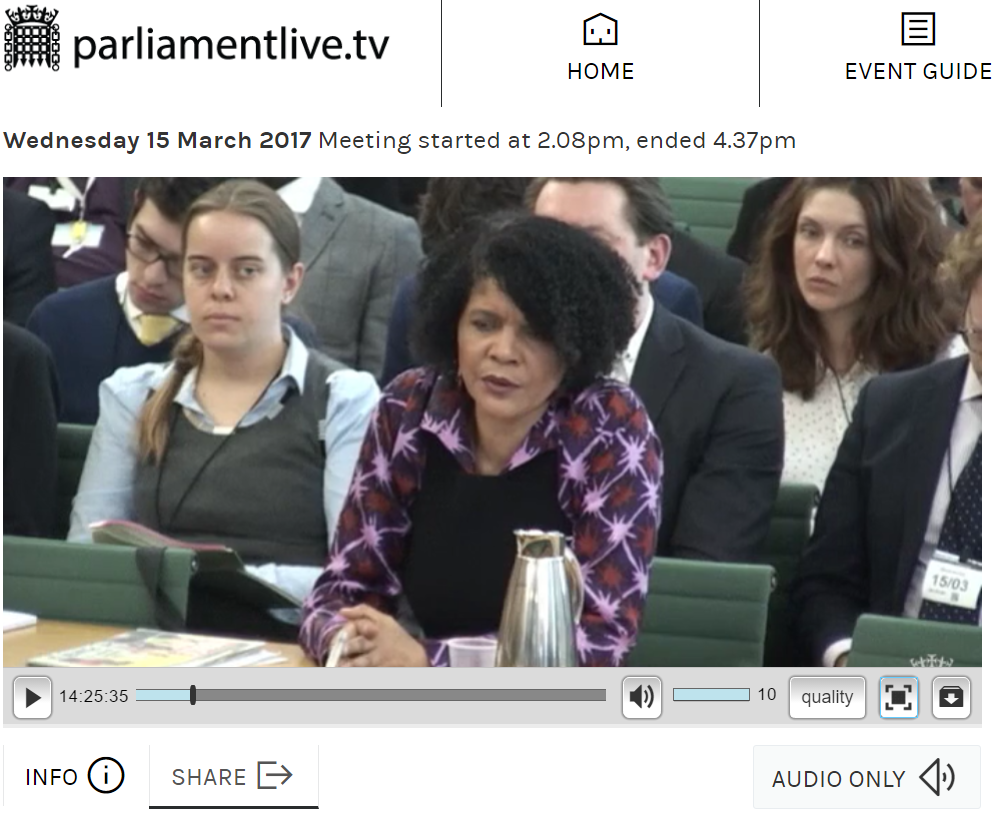Click the HOME house icon
994x820 pixels.
[x=600, y=30]
